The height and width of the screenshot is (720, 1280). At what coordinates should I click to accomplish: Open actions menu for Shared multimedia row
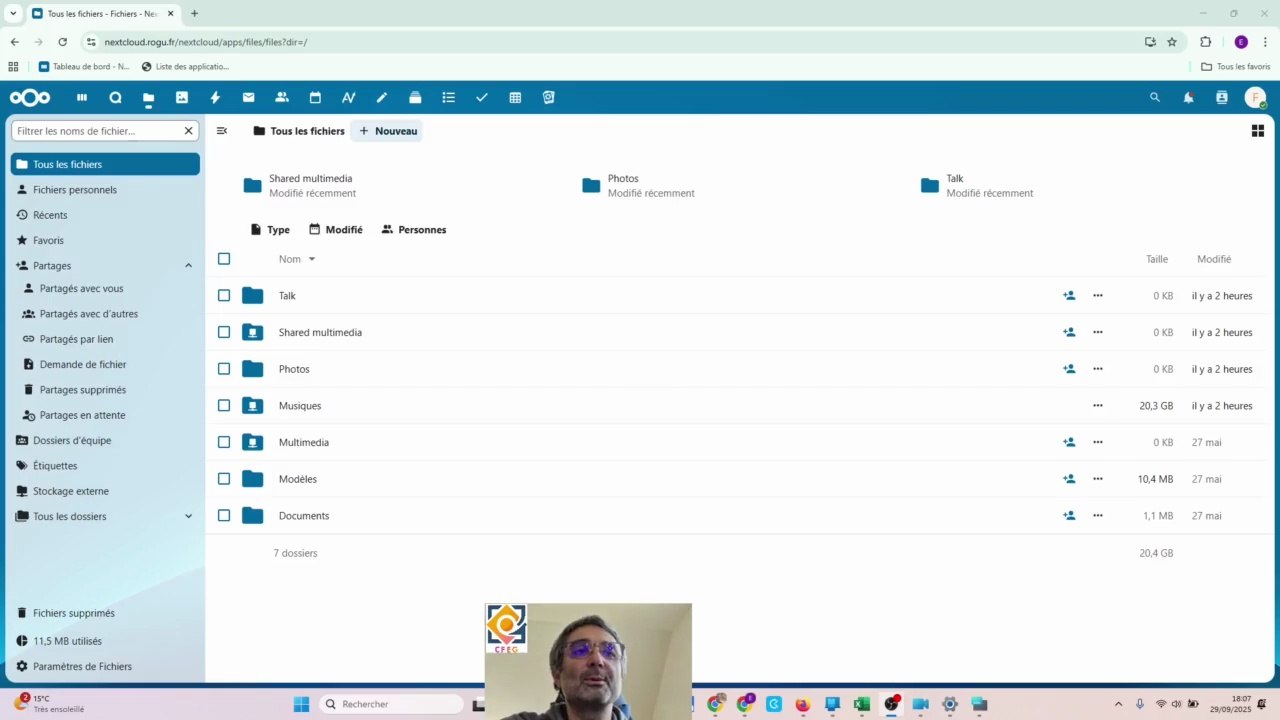[x=1098, y=332]
